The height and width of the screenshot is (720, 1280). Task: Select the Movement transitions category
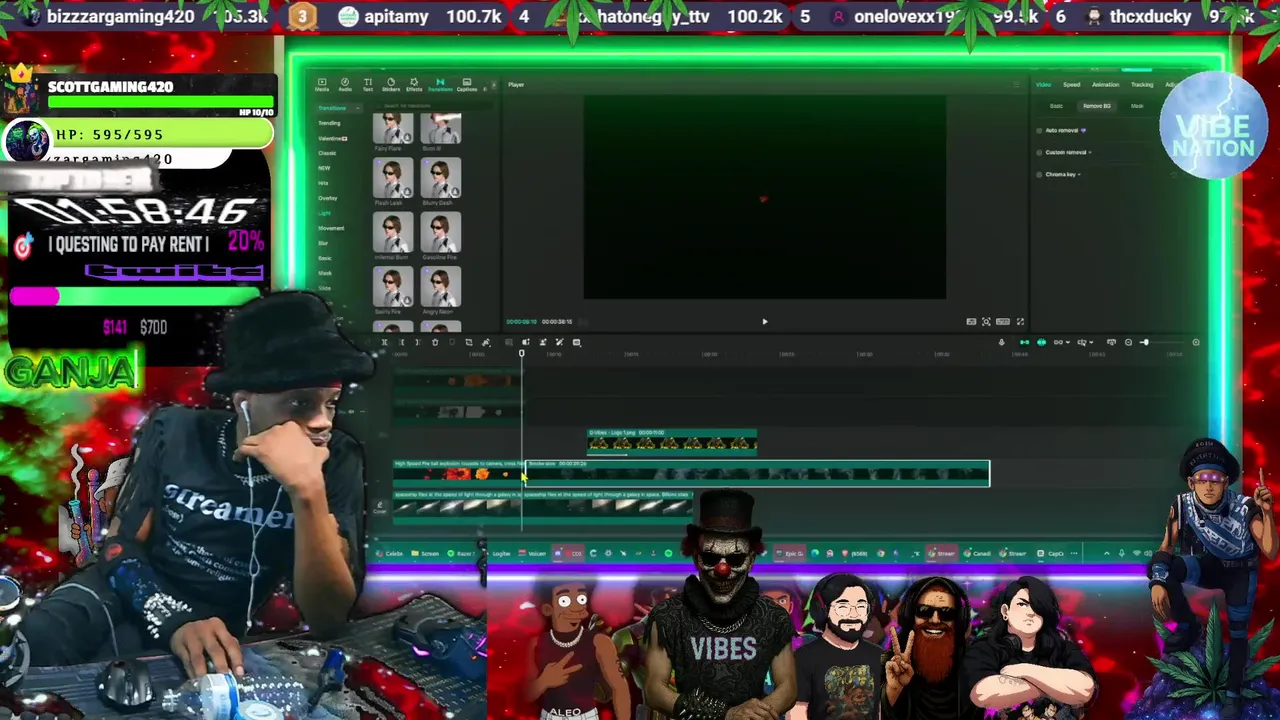[x=331, y=228]
